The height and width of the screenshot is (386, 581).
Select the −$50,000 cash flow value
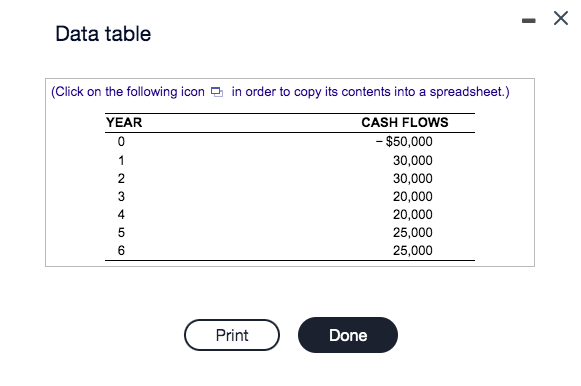pos(404,142)
